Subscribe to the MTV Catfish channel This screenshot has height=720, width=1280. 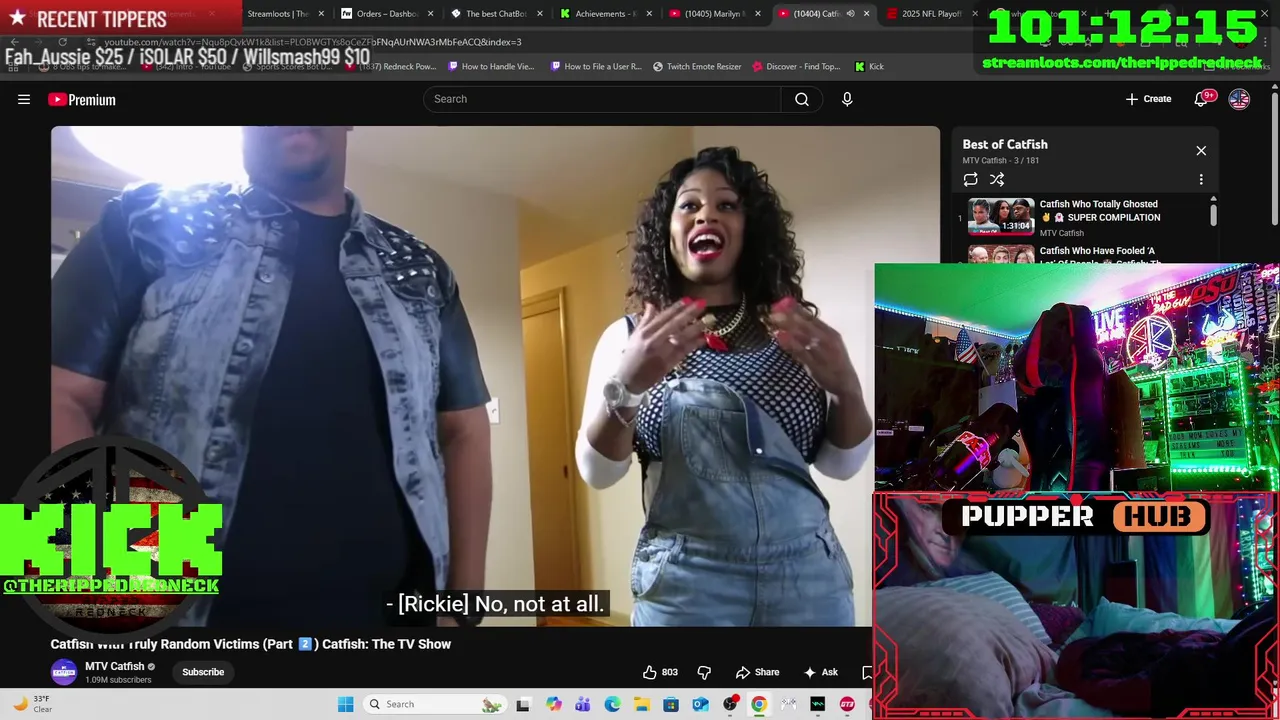[203, 672]
